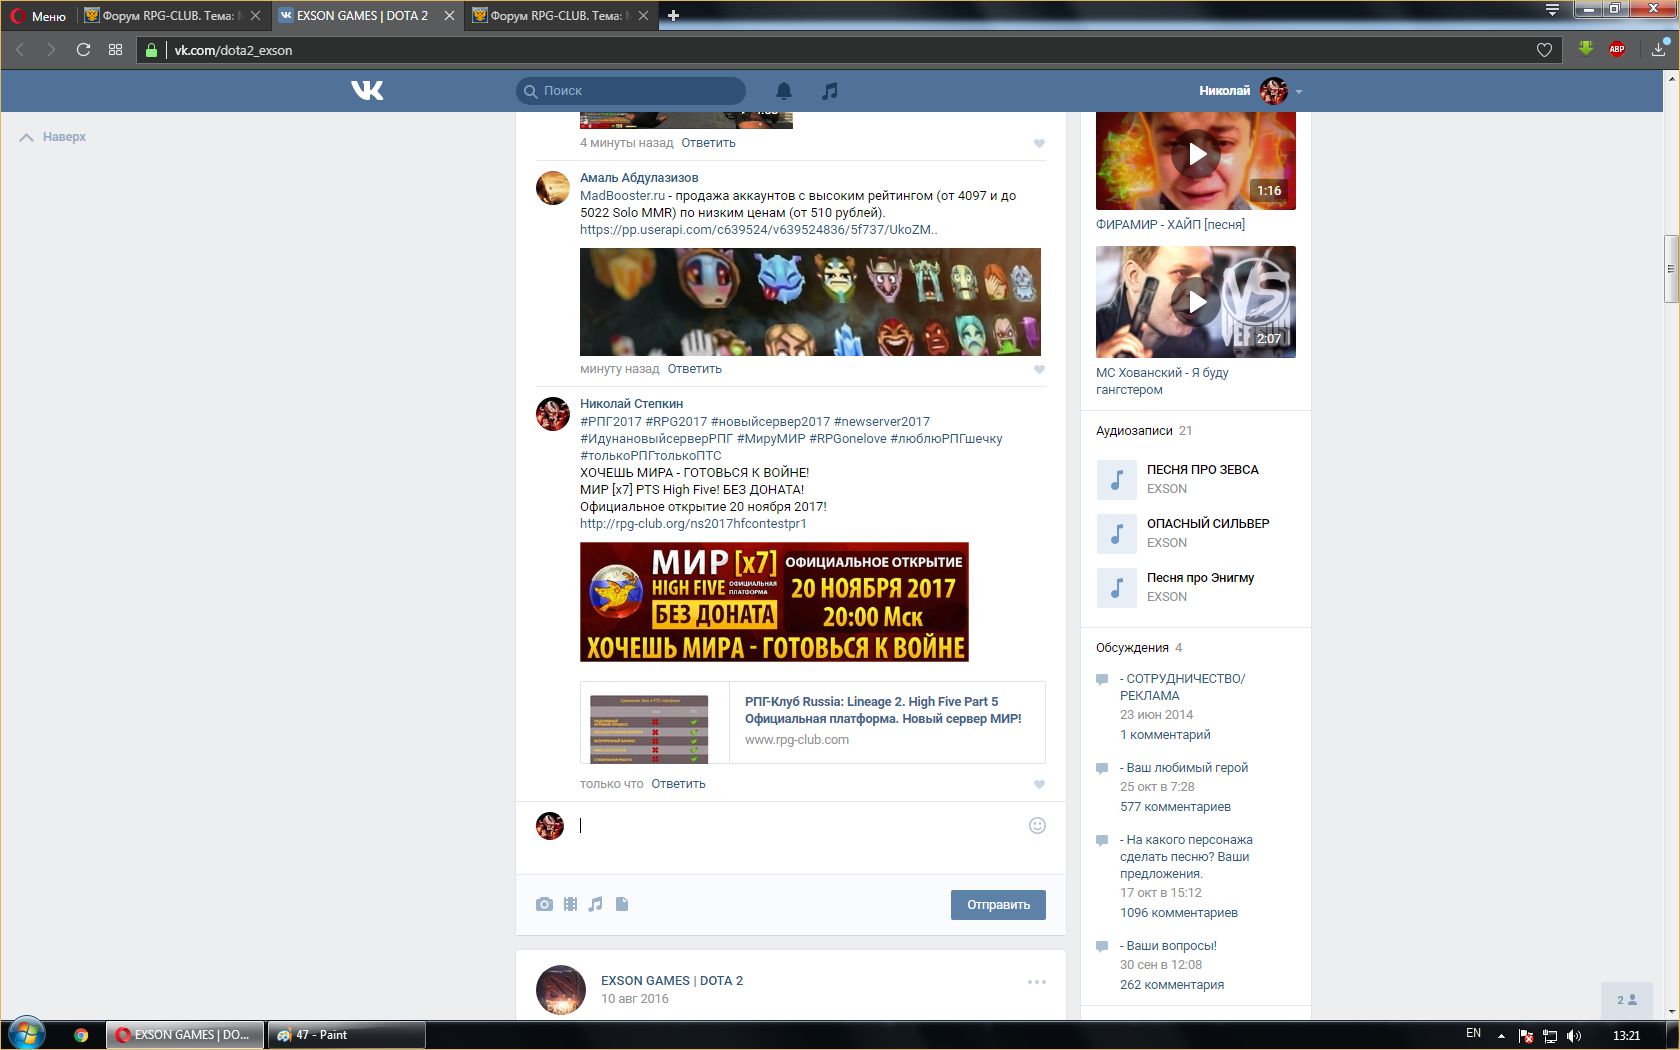Play the ФИРАМИР - ХАЙП video
This screenshot has height=1050, width=1680.
click(x=1196, y=155)
